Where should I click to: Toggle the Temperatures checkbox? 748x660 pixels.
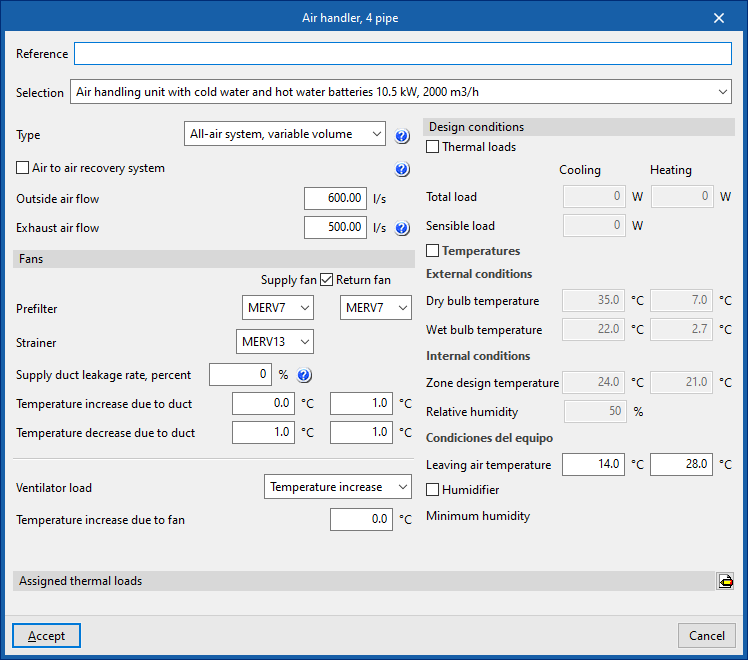pos(432,251)
